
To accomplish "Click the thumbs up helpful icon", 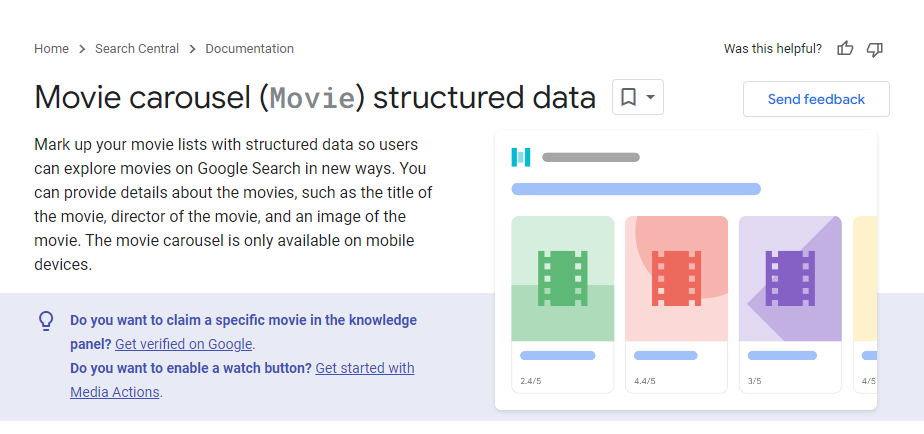I will (845, 48).
